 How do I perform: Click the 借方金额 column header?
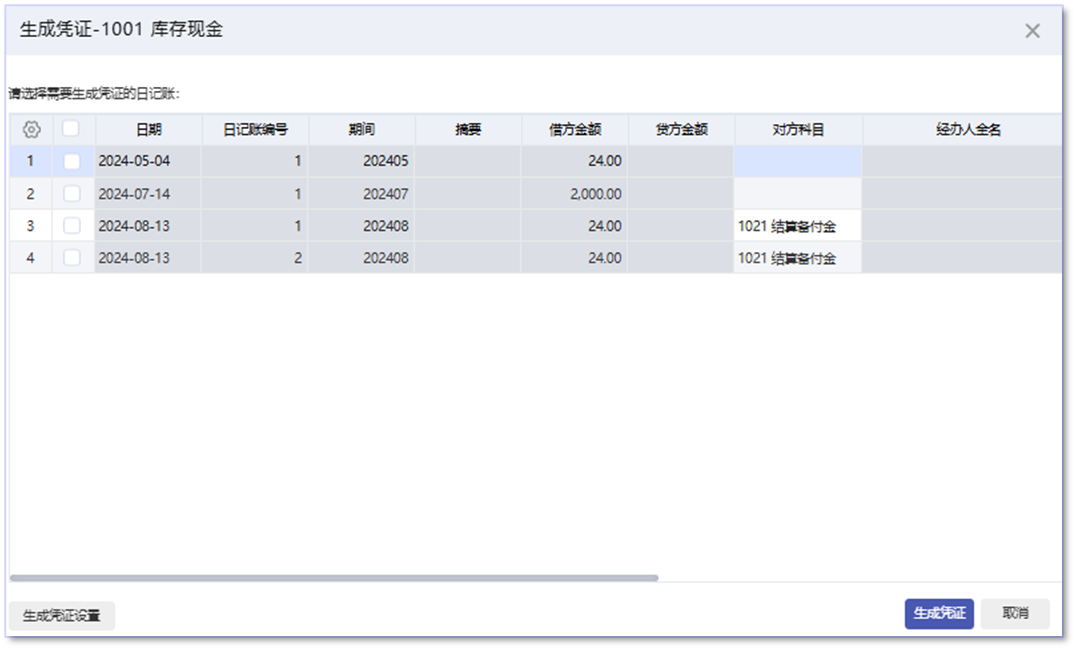575,129
